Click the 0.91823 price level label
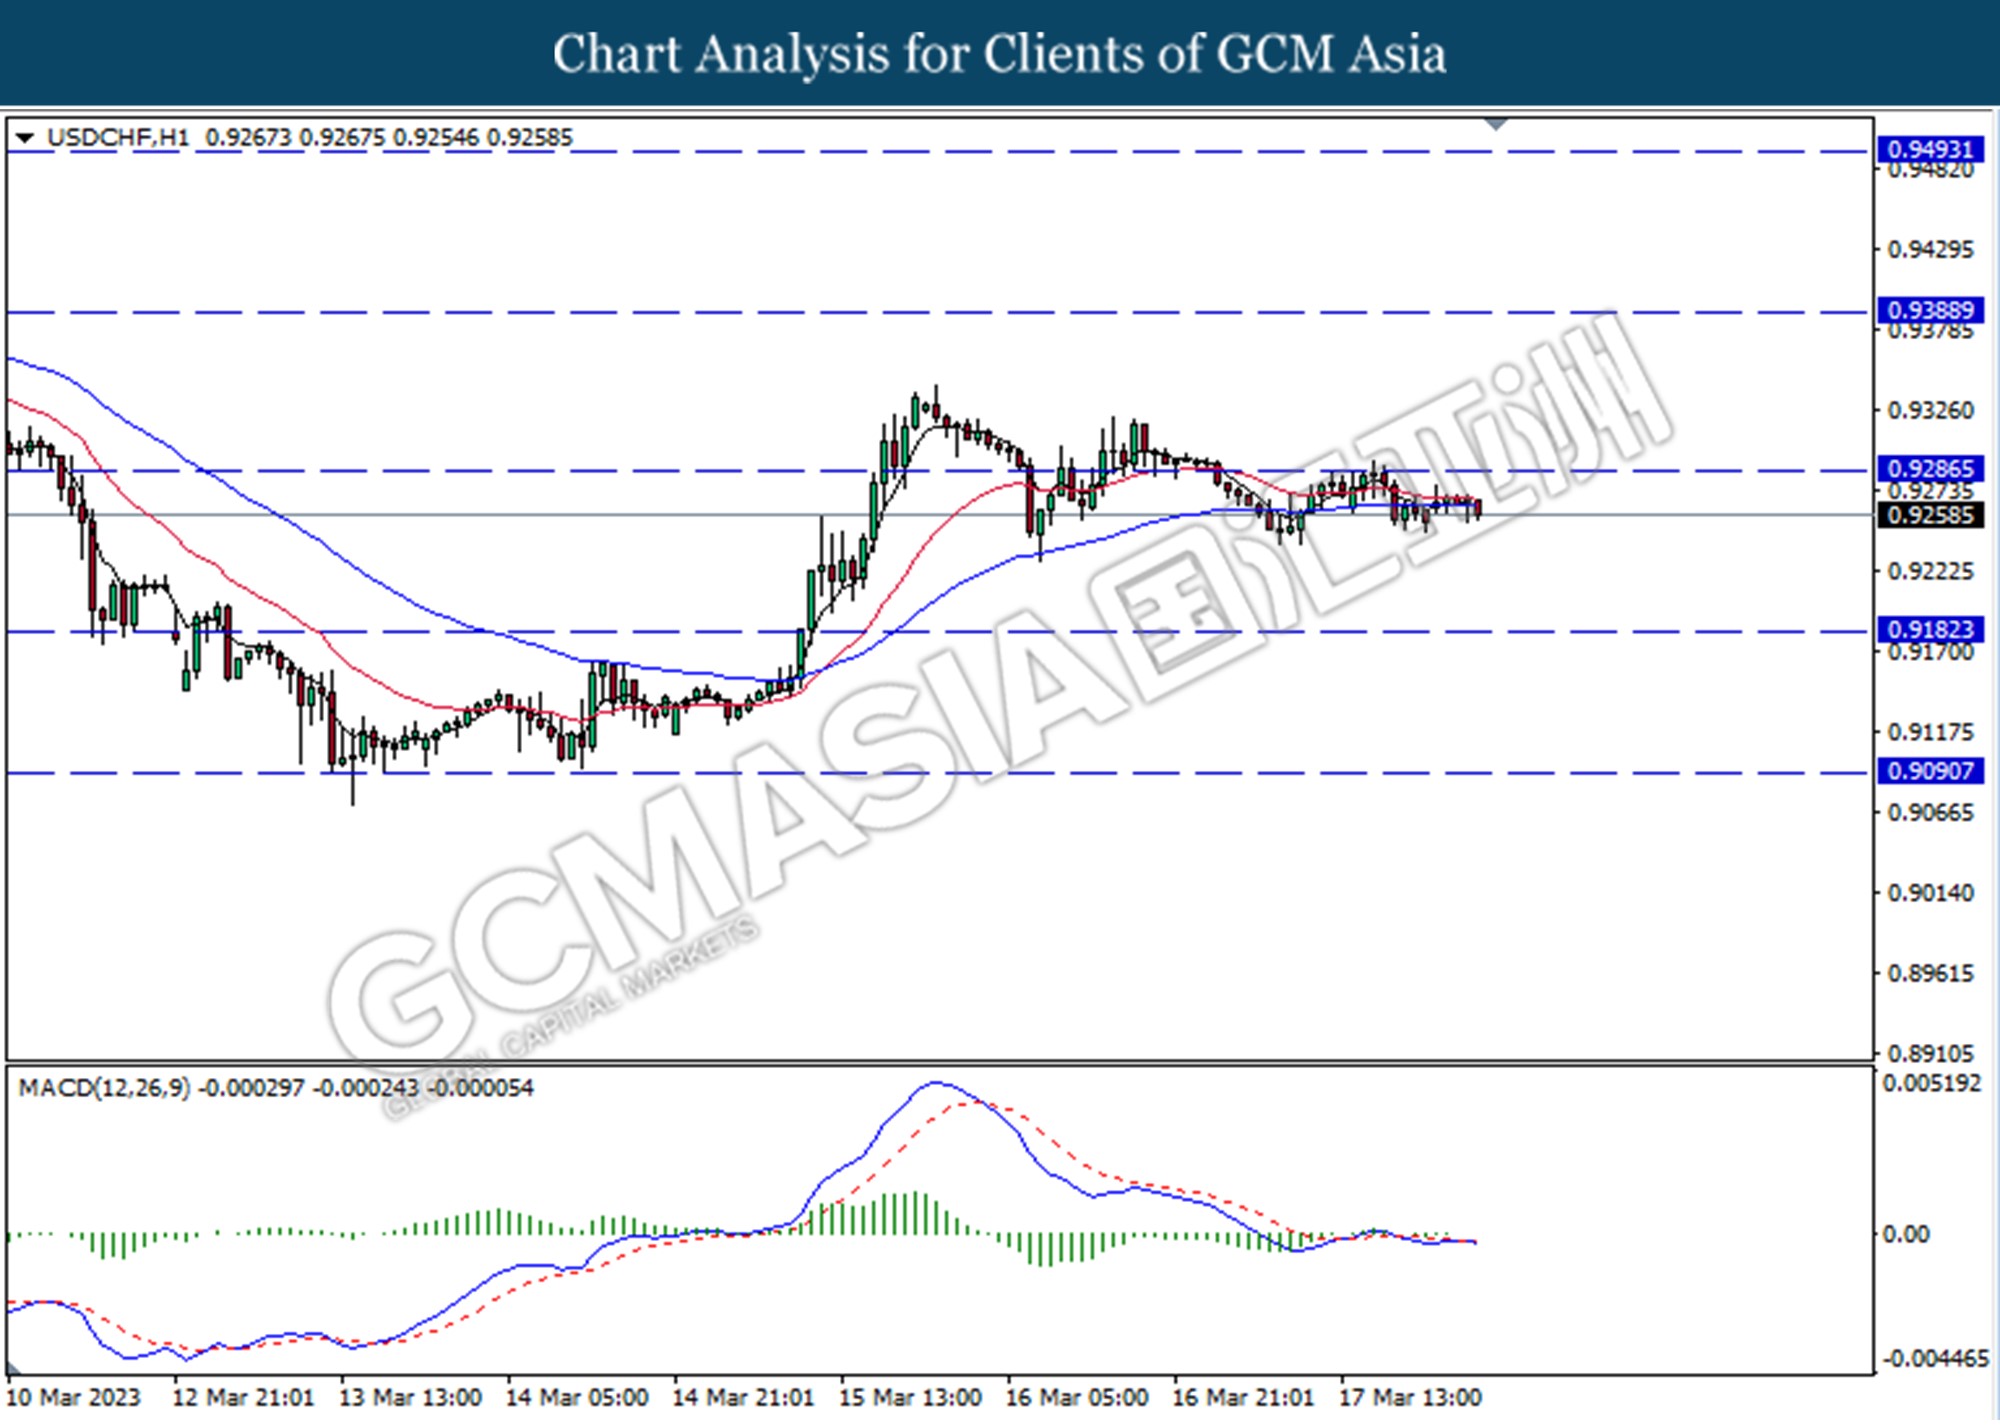This screenshot has height=1428, width=2000. (1930, 630)
